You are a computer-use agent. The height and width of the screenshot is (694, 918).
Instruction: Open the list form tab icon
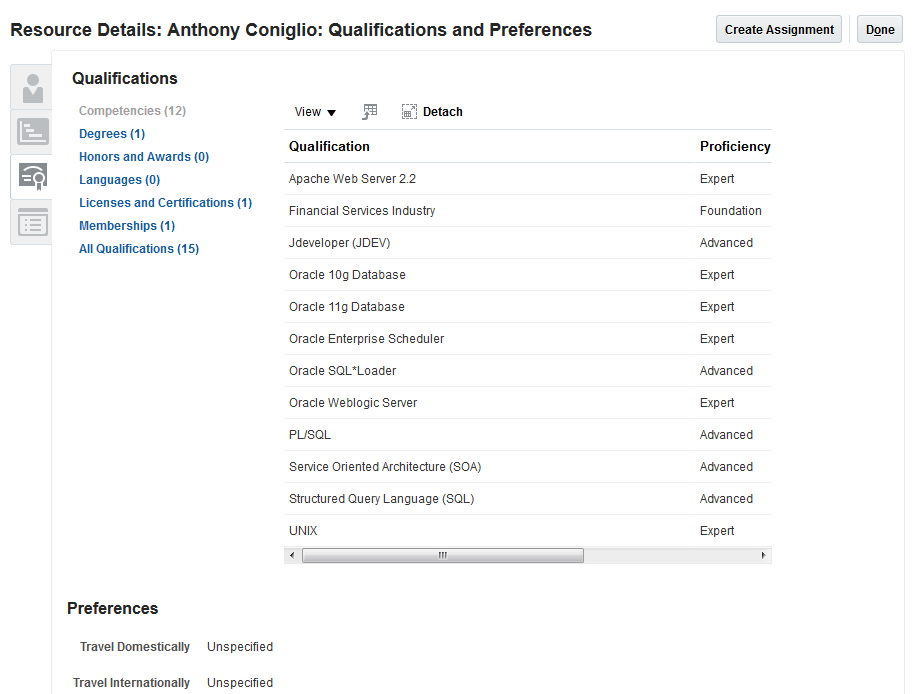32,222
